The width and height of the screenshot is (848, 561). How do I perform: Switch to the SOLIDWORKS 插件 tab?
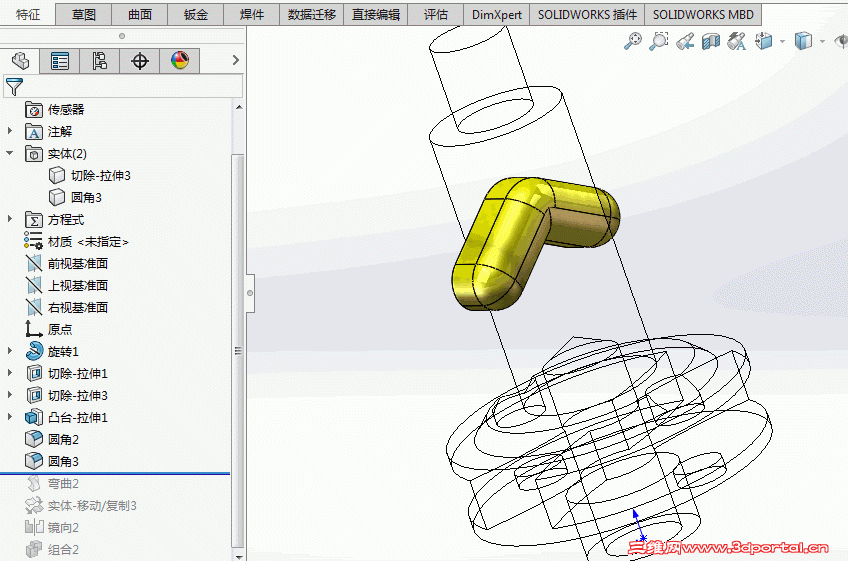click(x=587, y=15)
